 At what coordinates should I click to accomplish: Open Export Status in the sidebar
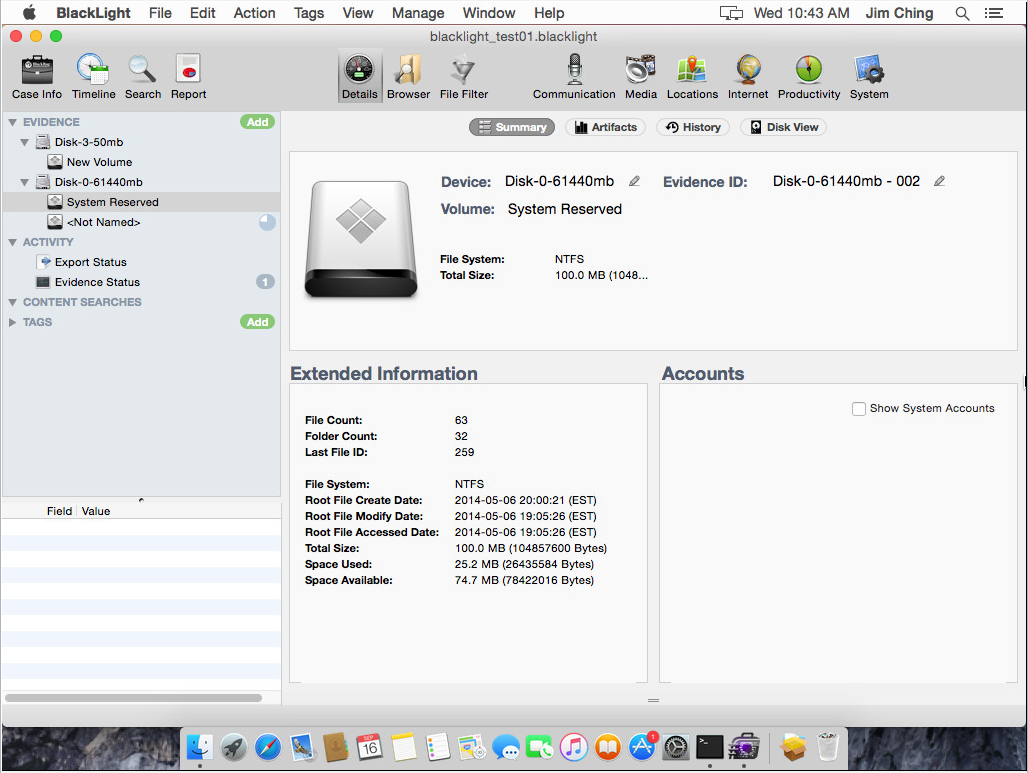90,262
